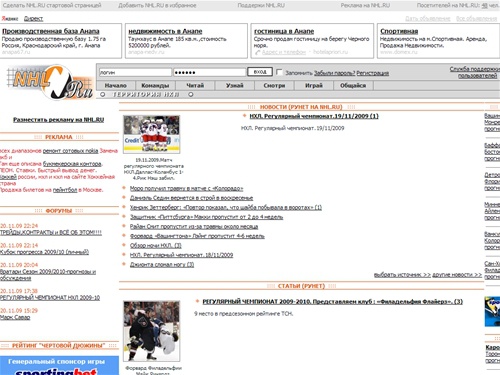This screenshot has height=375, width=500.
Task: Click Сделать NHL.RU стартовой страницей
Action: [x=52, y=5]
